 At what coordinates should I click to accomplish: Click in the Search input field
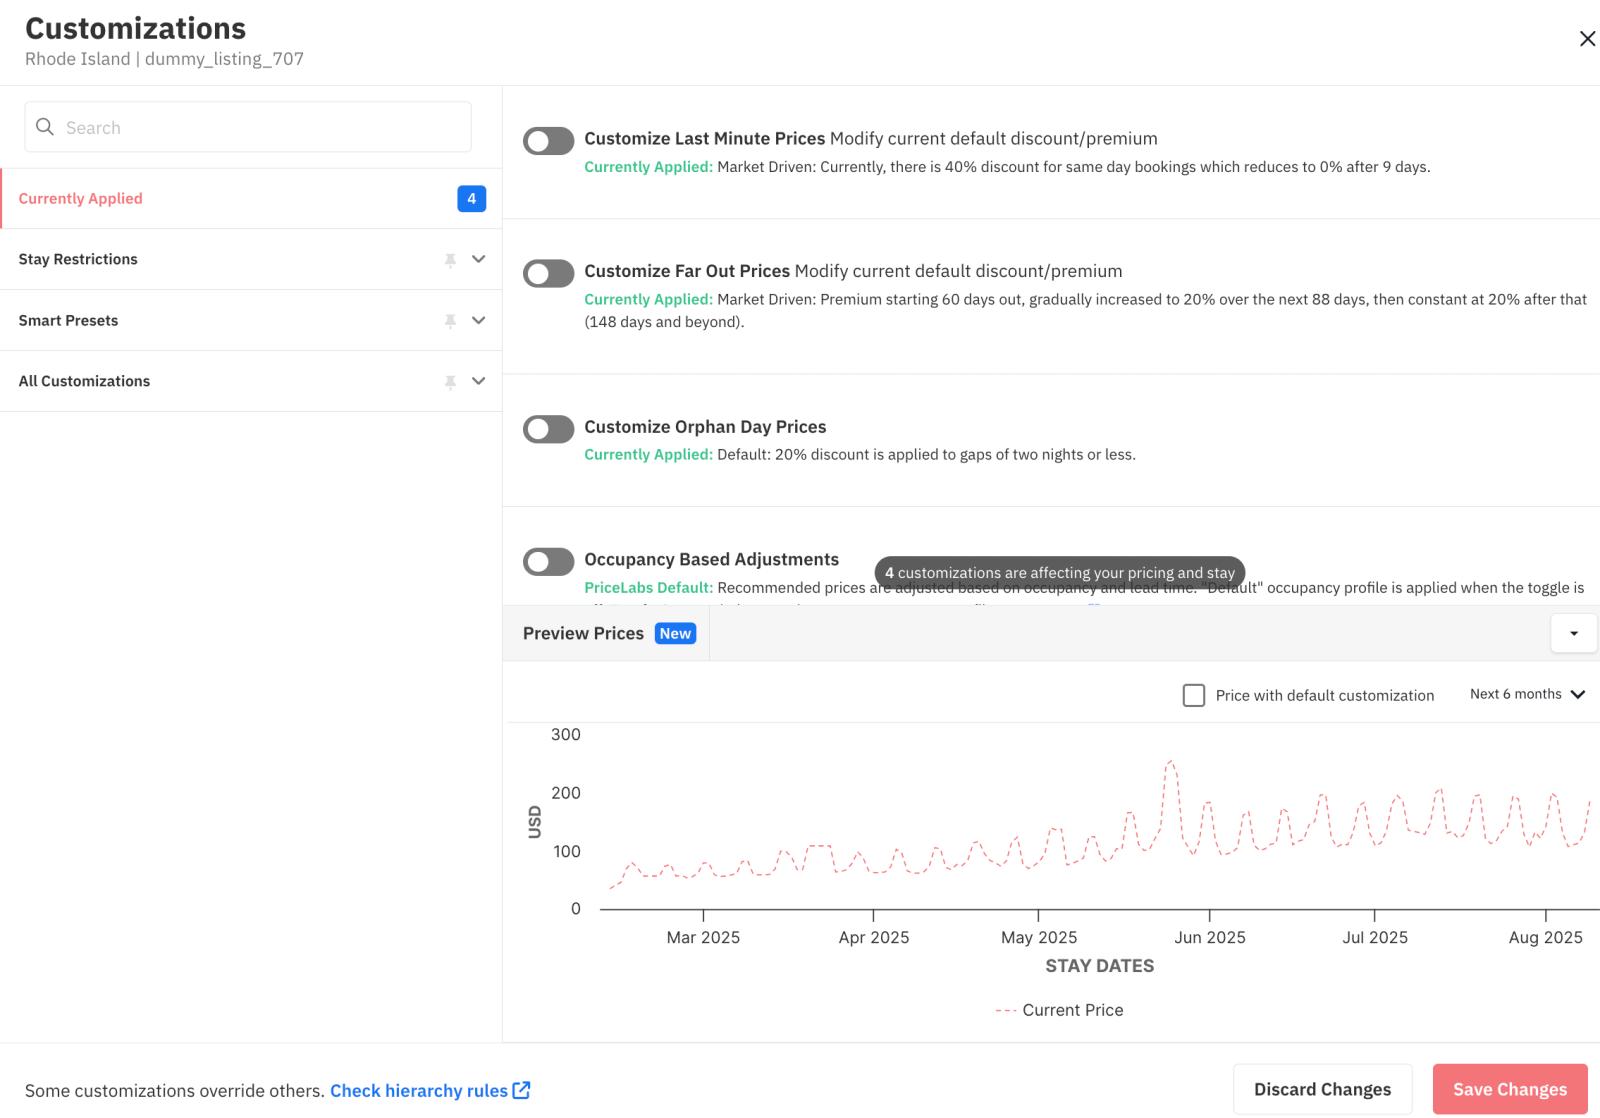pyautogui.click(x=248, y=127)
